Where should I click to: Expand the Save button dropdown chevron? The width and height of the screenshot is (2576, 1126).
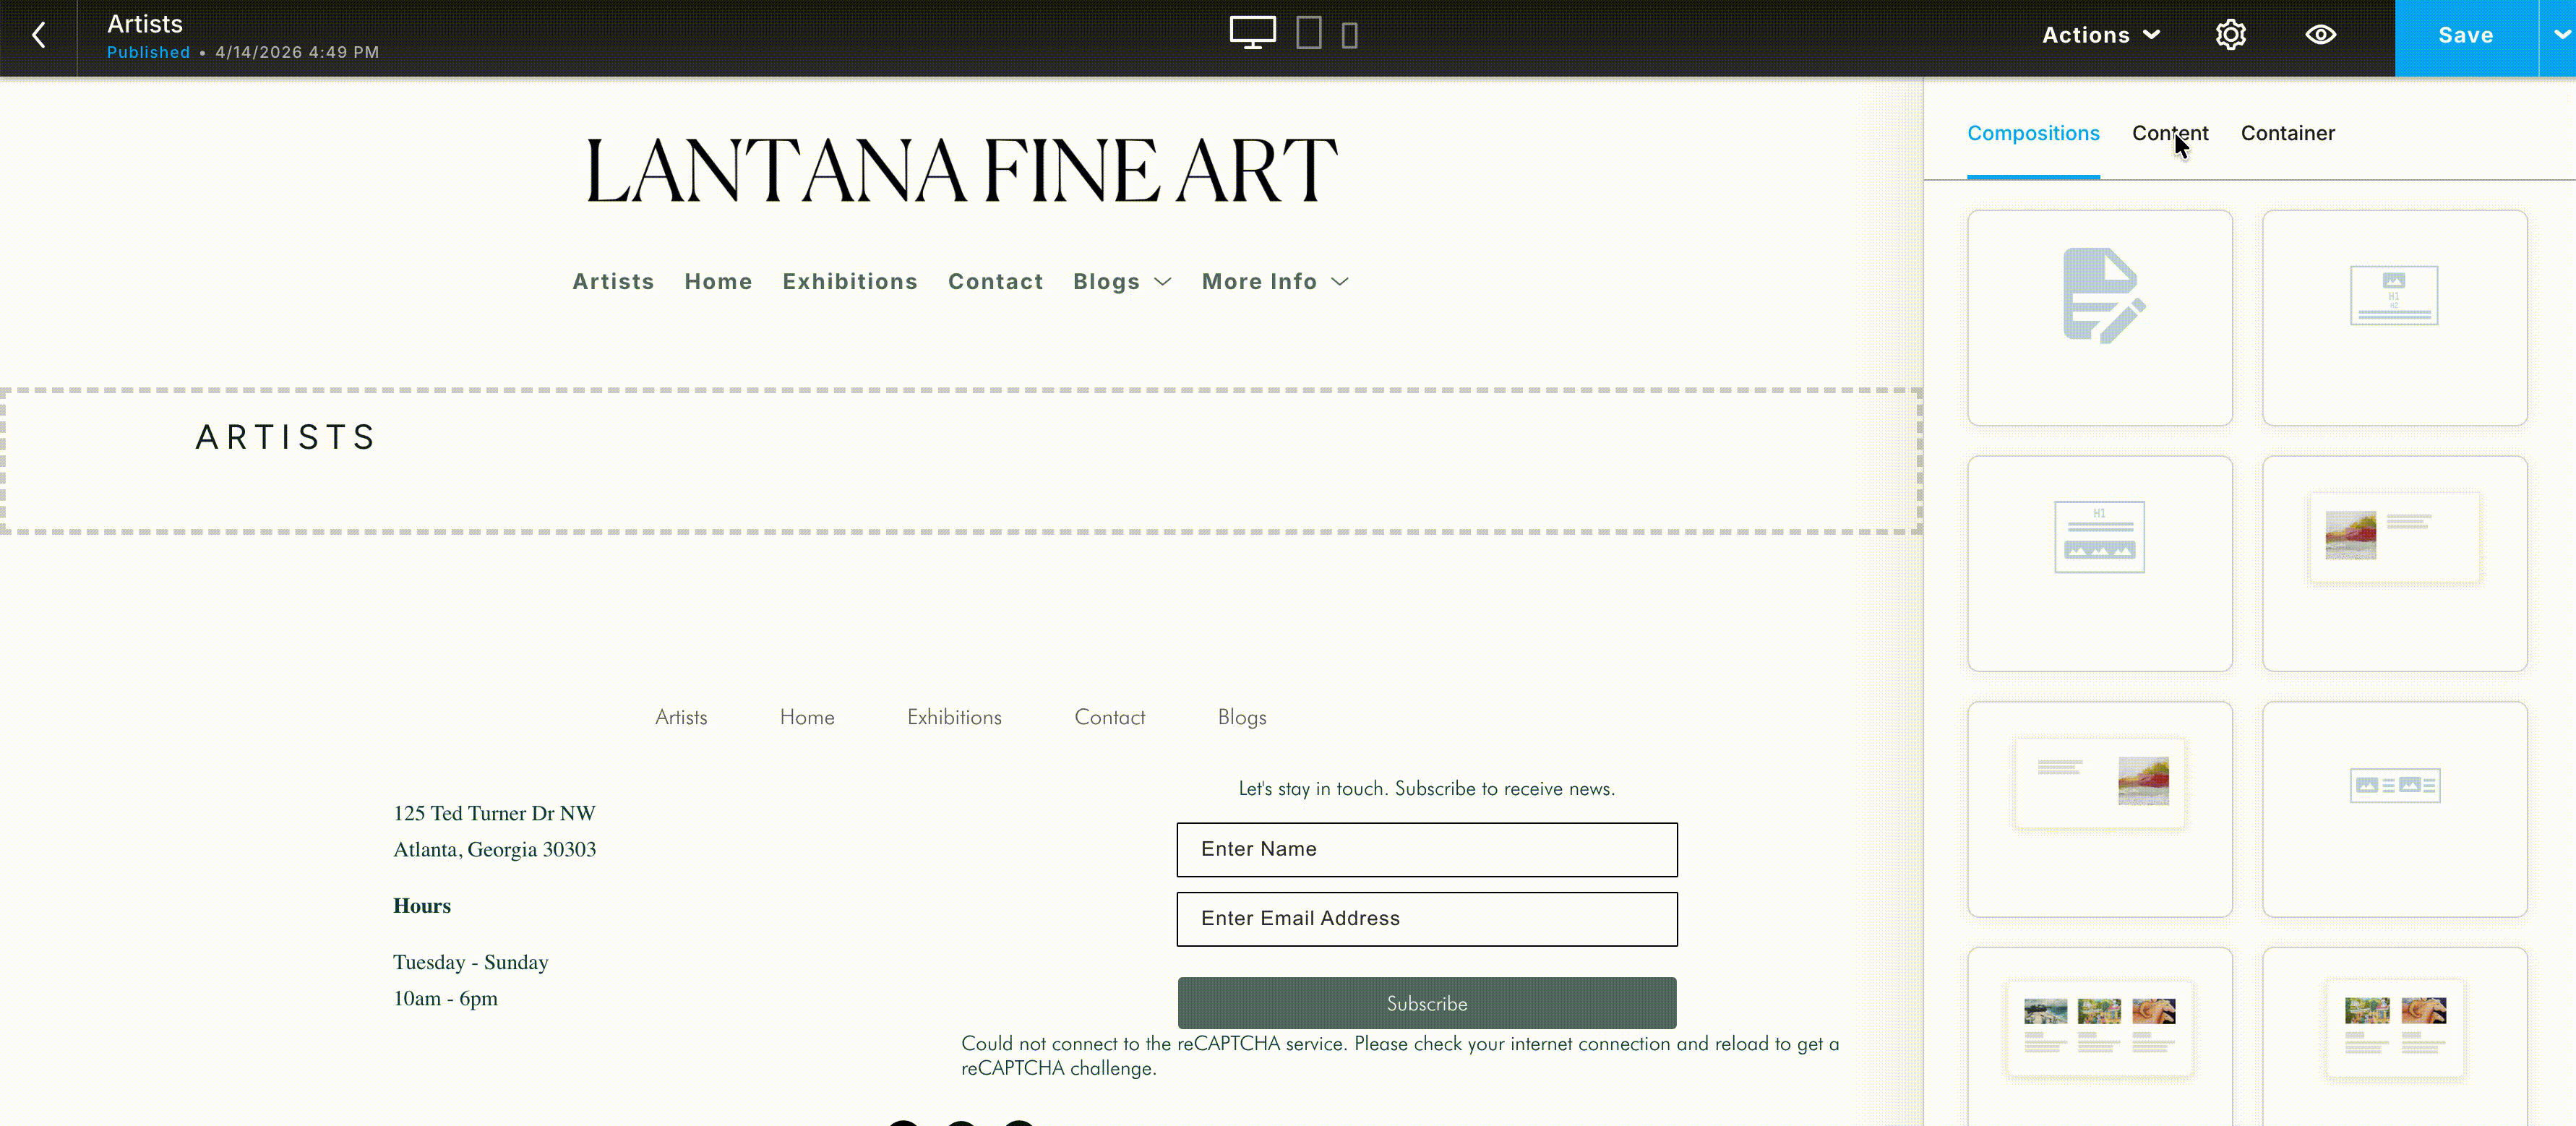coord(2558,34)
